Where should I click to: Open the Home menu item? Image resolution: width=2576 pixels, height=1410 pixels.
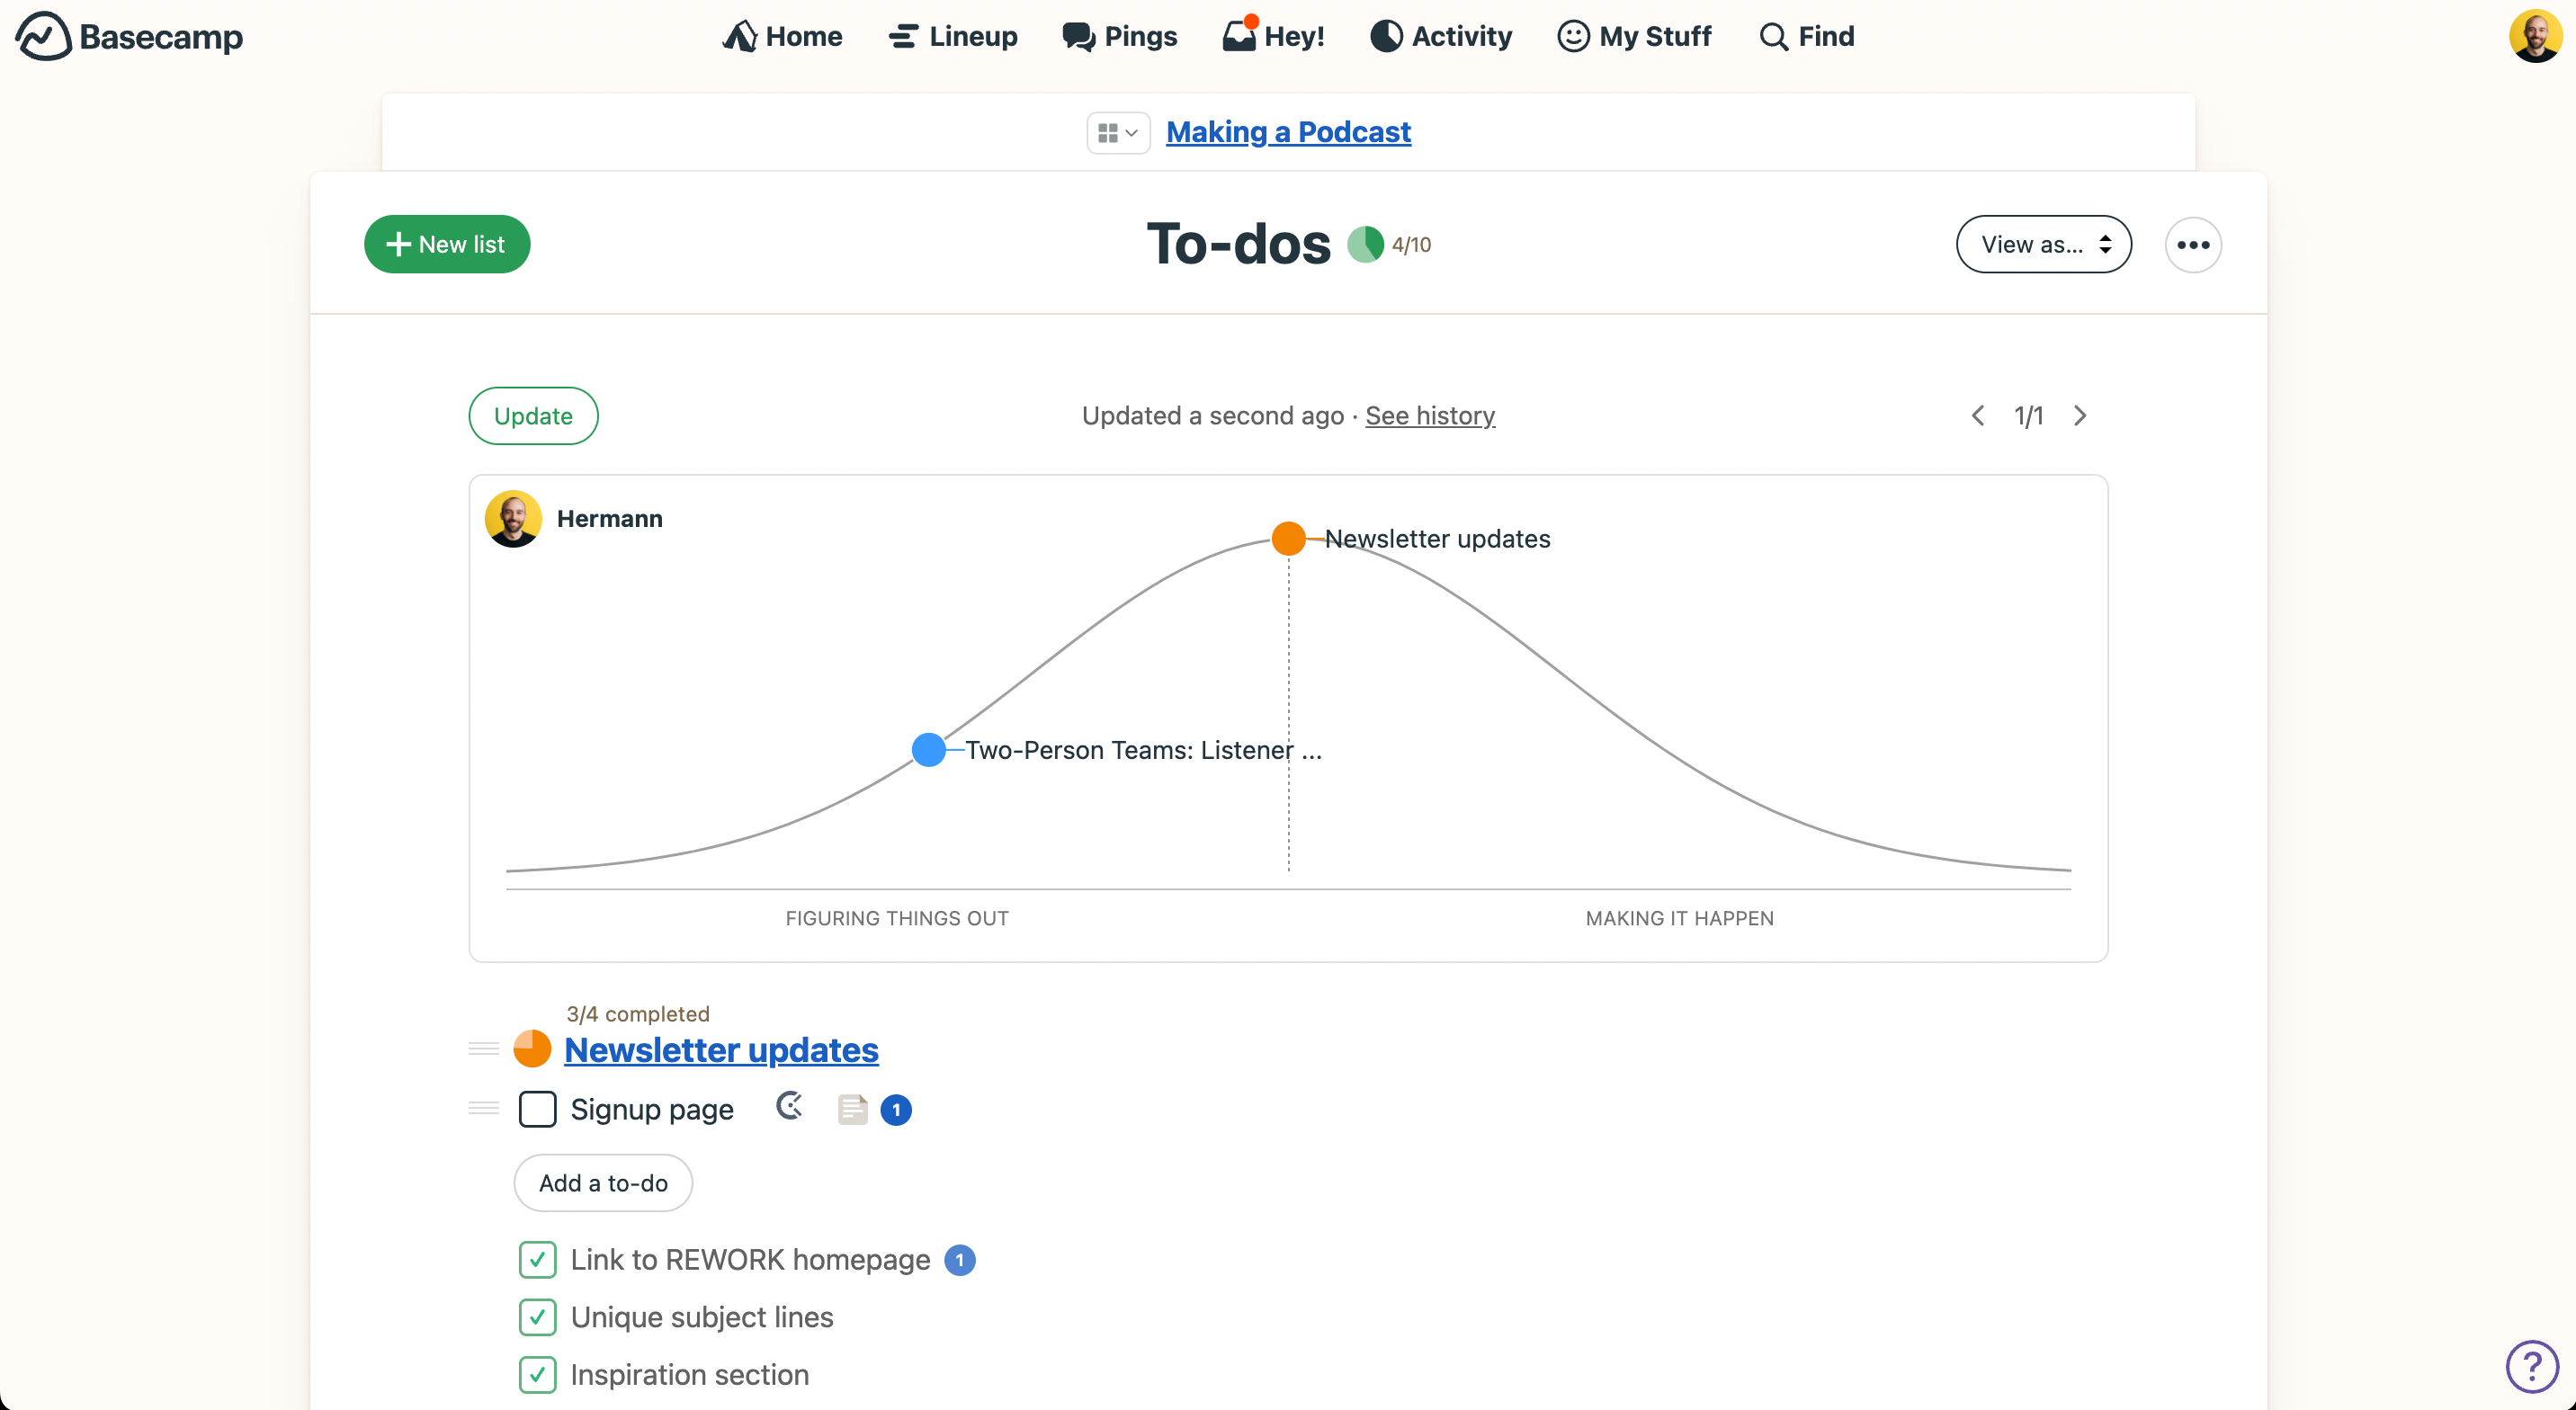click(x=783, y=37)
